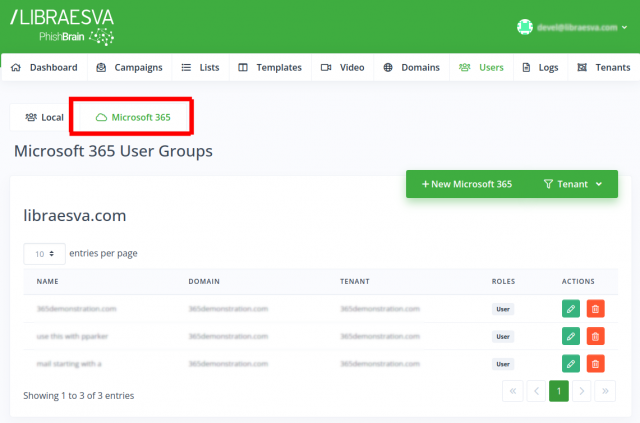The image size is (640, 423).
Task: Sort the table by DOMAIN column
Action: 204,281
